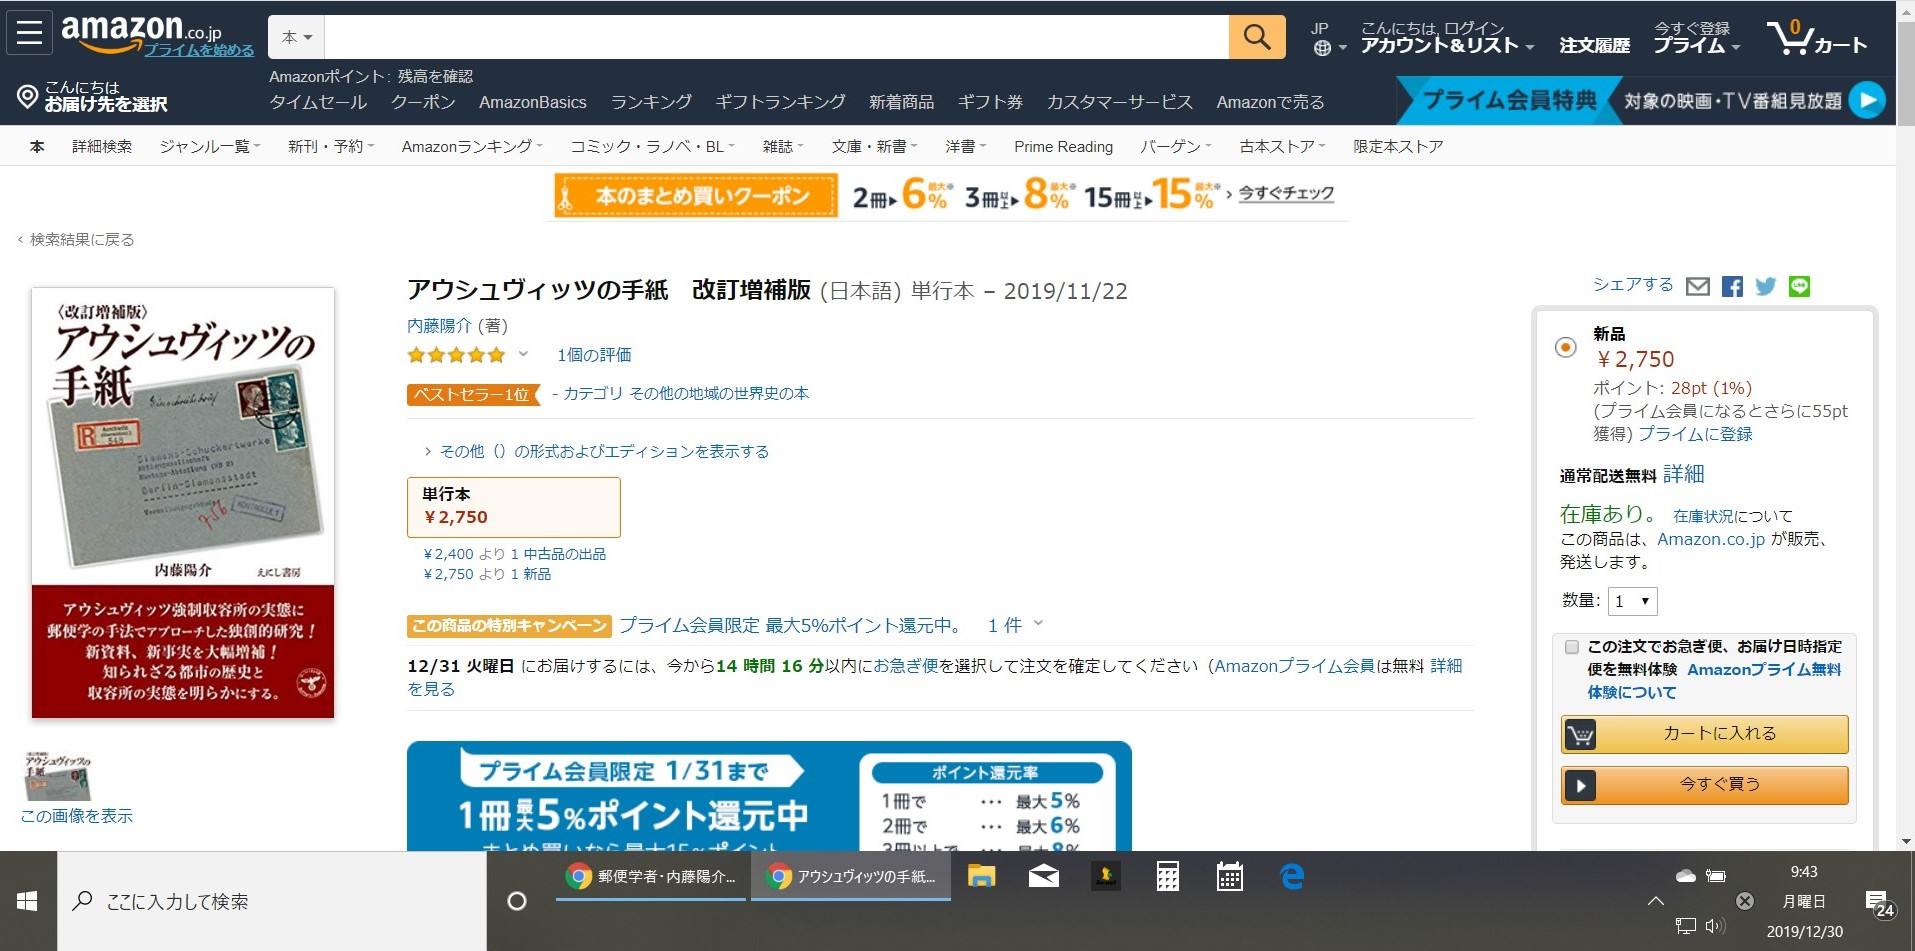The width and height of the screenshot is (1915, 951).
Task: Open the 詳細検索 books menu item
Action: coord(102,146)
